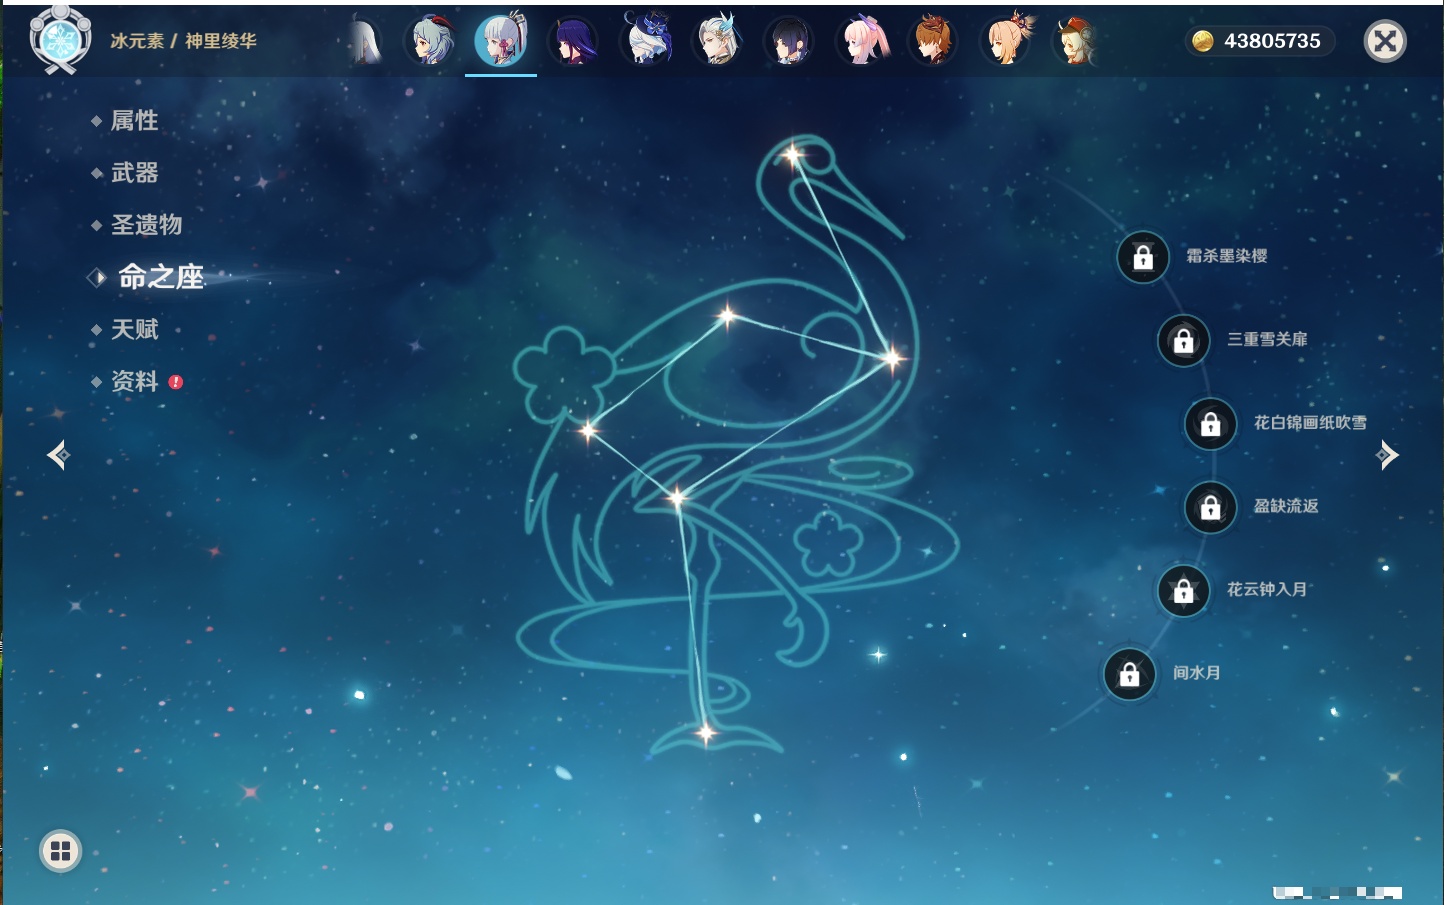Go to the 武器 weapon section
Screen dimensions: 1444x905
point(134,173)
